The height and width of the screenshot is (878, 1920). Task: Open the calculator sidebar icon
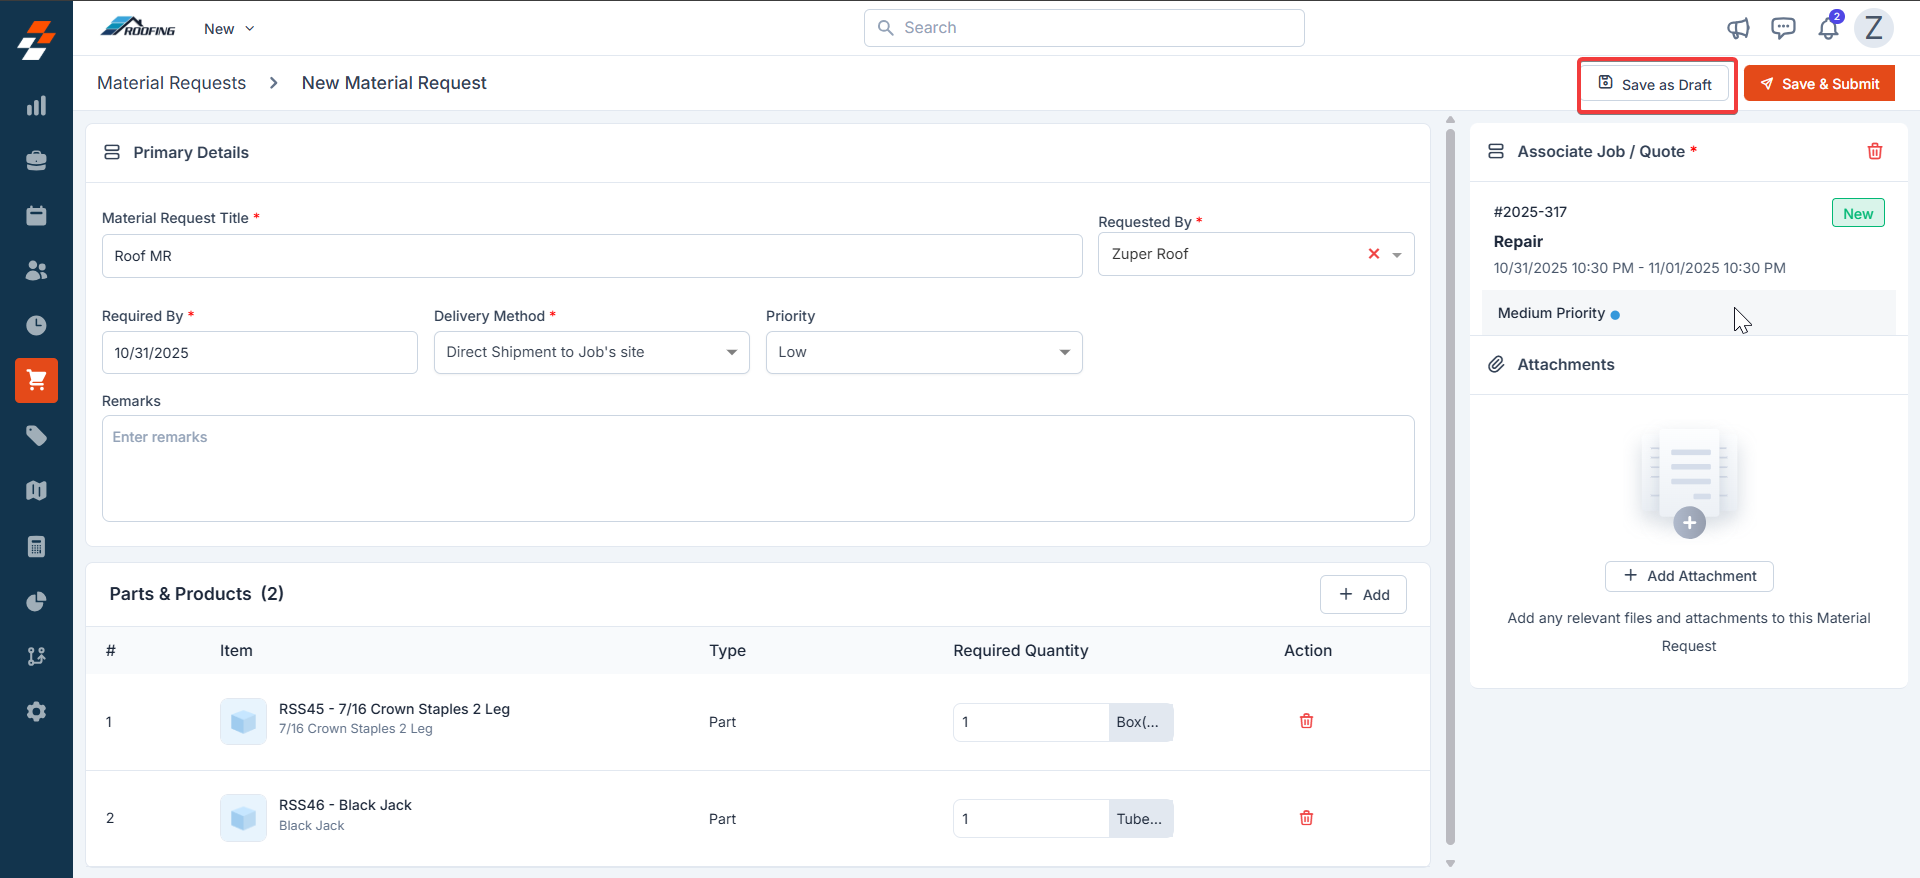click(36, 546)
